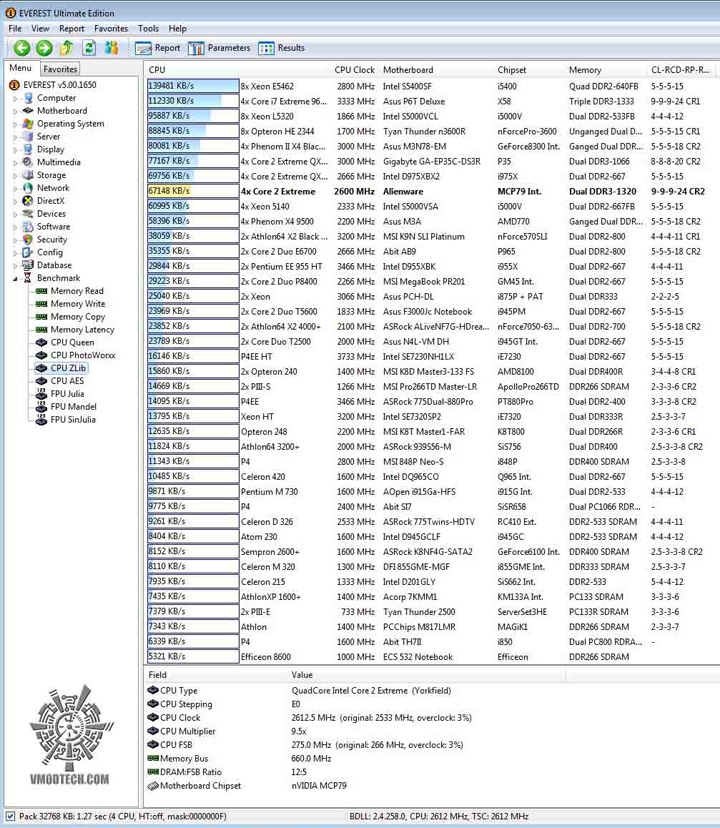Image resolution: width=720 pixels, height=828 pixels.
Task: Open the Results toolbar button
Action: tap(282, 48)
